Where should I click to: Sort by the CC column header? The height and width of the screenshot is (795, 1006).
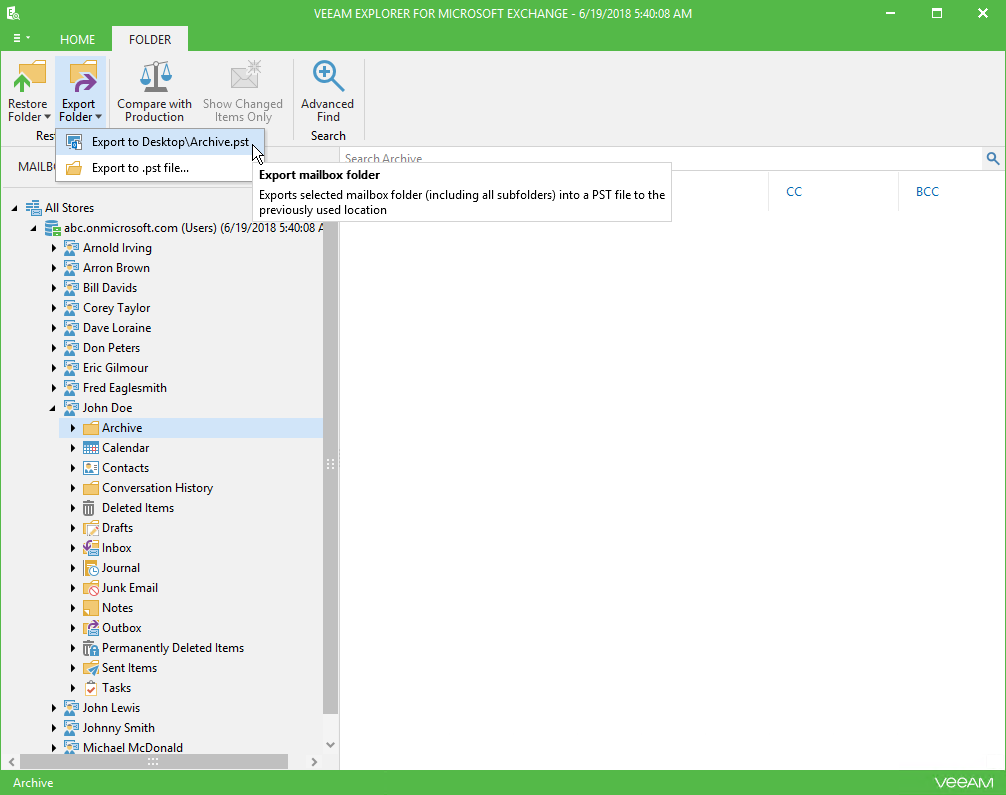tap(794, 192)
